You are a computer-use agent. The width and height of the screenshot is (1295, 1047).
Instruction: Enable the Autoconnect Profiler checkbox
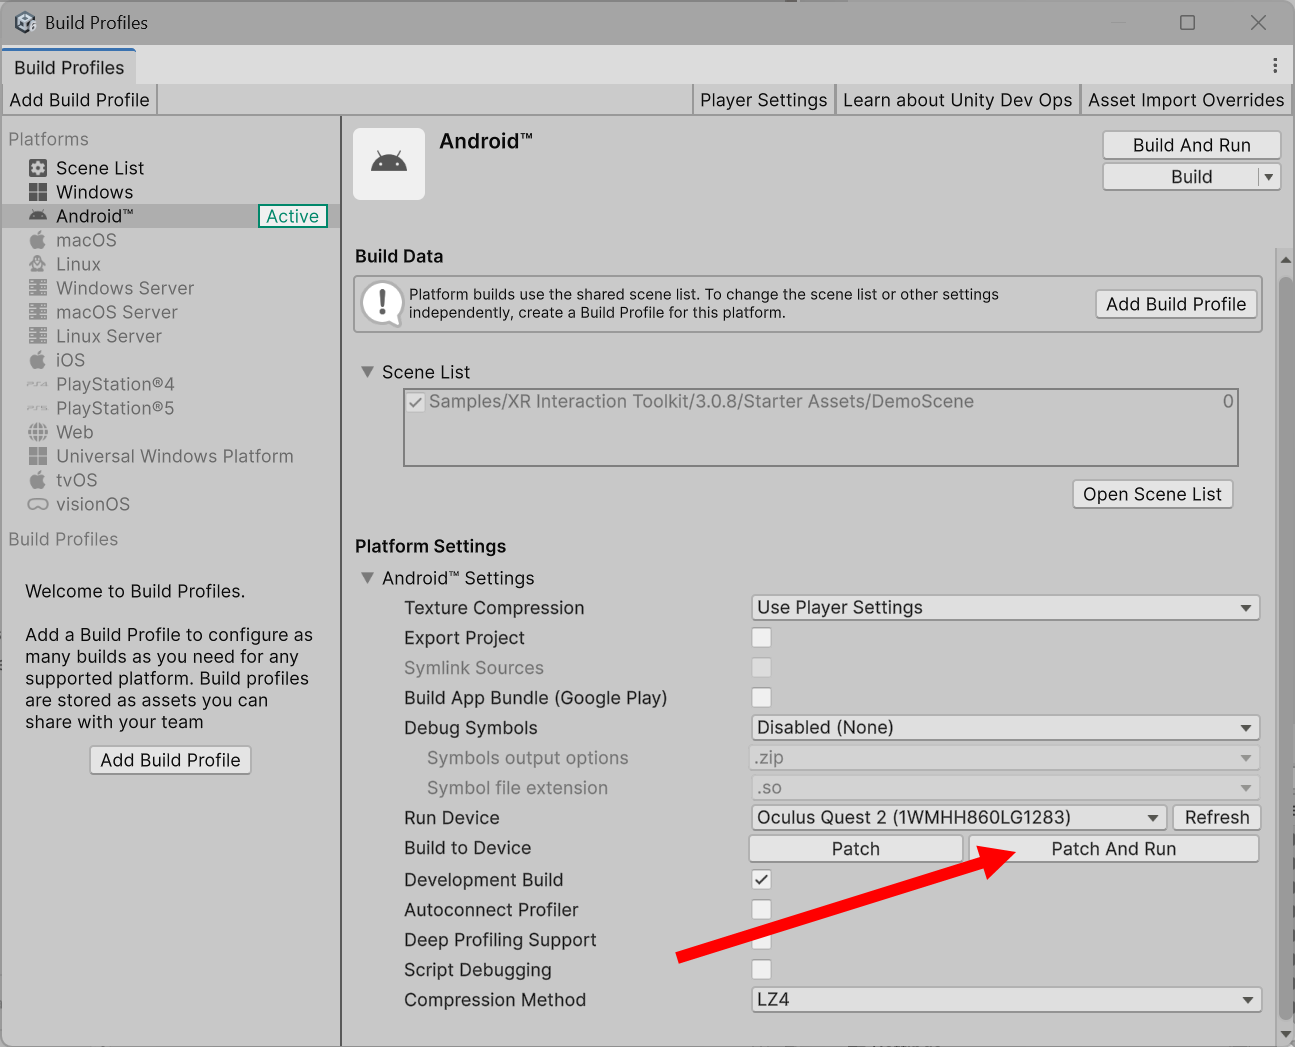click(x=762, y=910)
